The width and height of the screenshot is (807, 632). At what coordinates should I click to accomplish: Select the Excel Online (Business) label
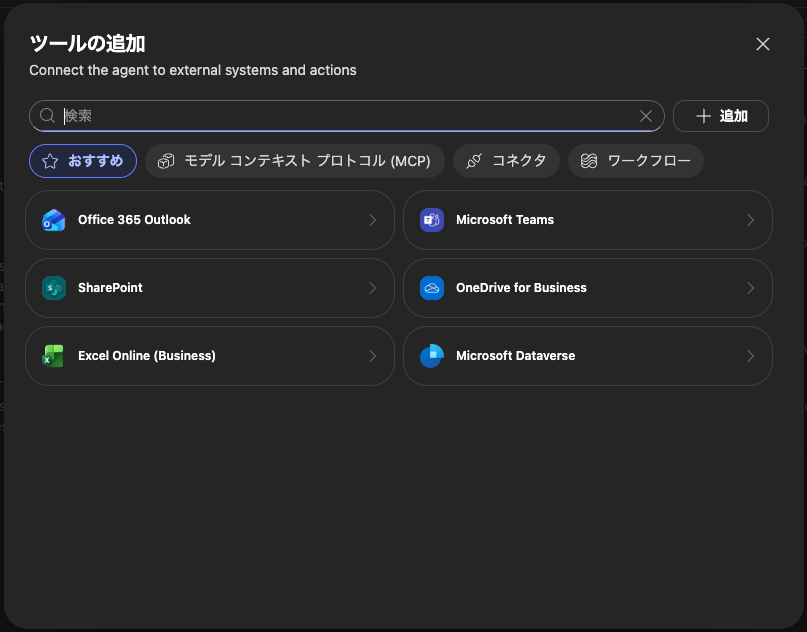[147, 356]
